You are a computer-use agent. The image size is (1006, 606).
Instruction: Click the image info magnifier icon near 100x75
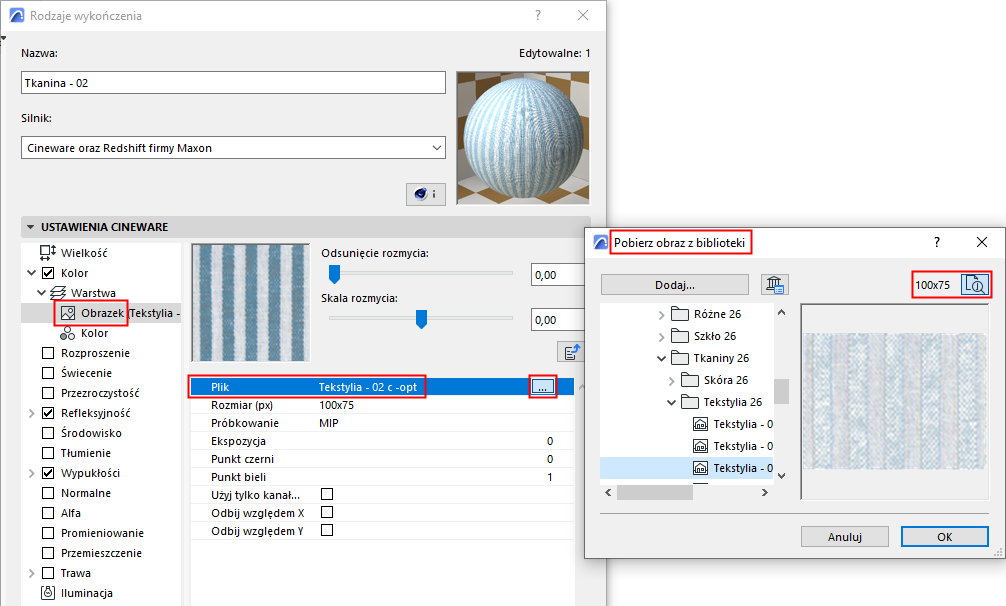pos(975,284)
